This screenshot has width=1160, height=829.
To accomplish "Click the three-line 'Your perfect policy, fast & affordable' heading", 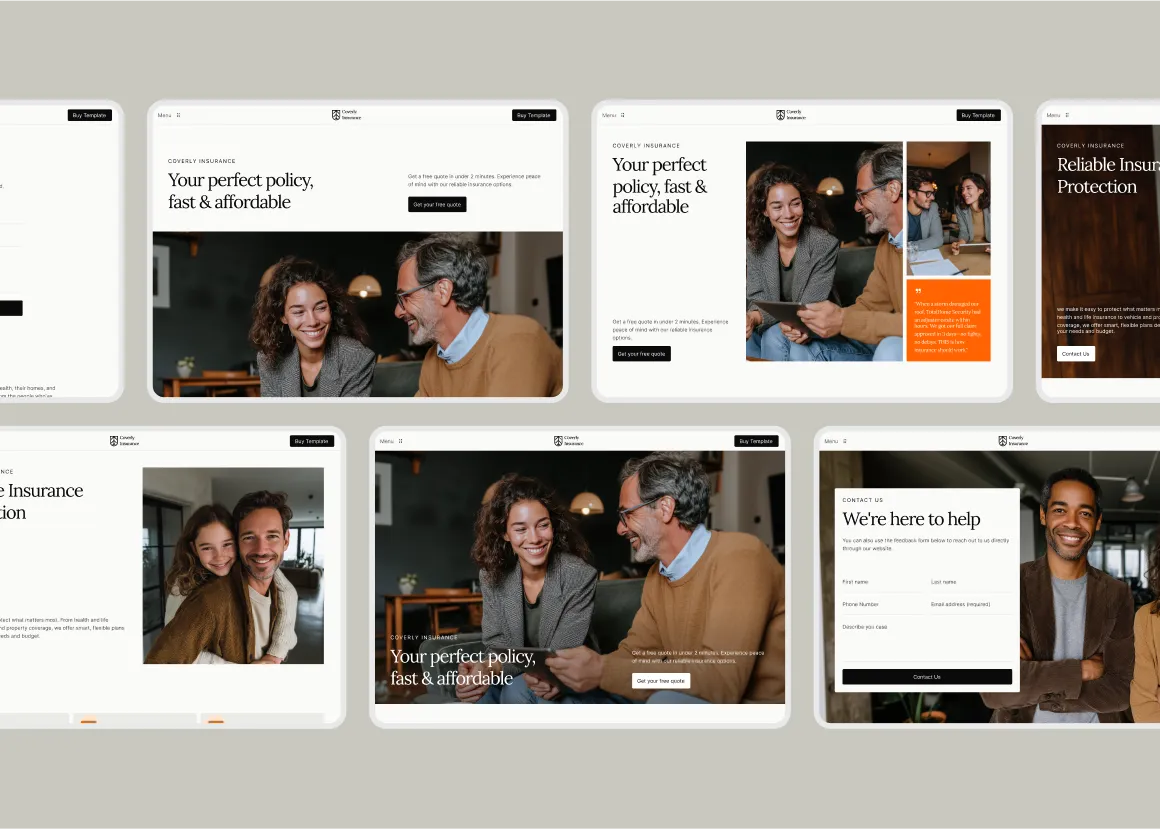I will [660, 185].
